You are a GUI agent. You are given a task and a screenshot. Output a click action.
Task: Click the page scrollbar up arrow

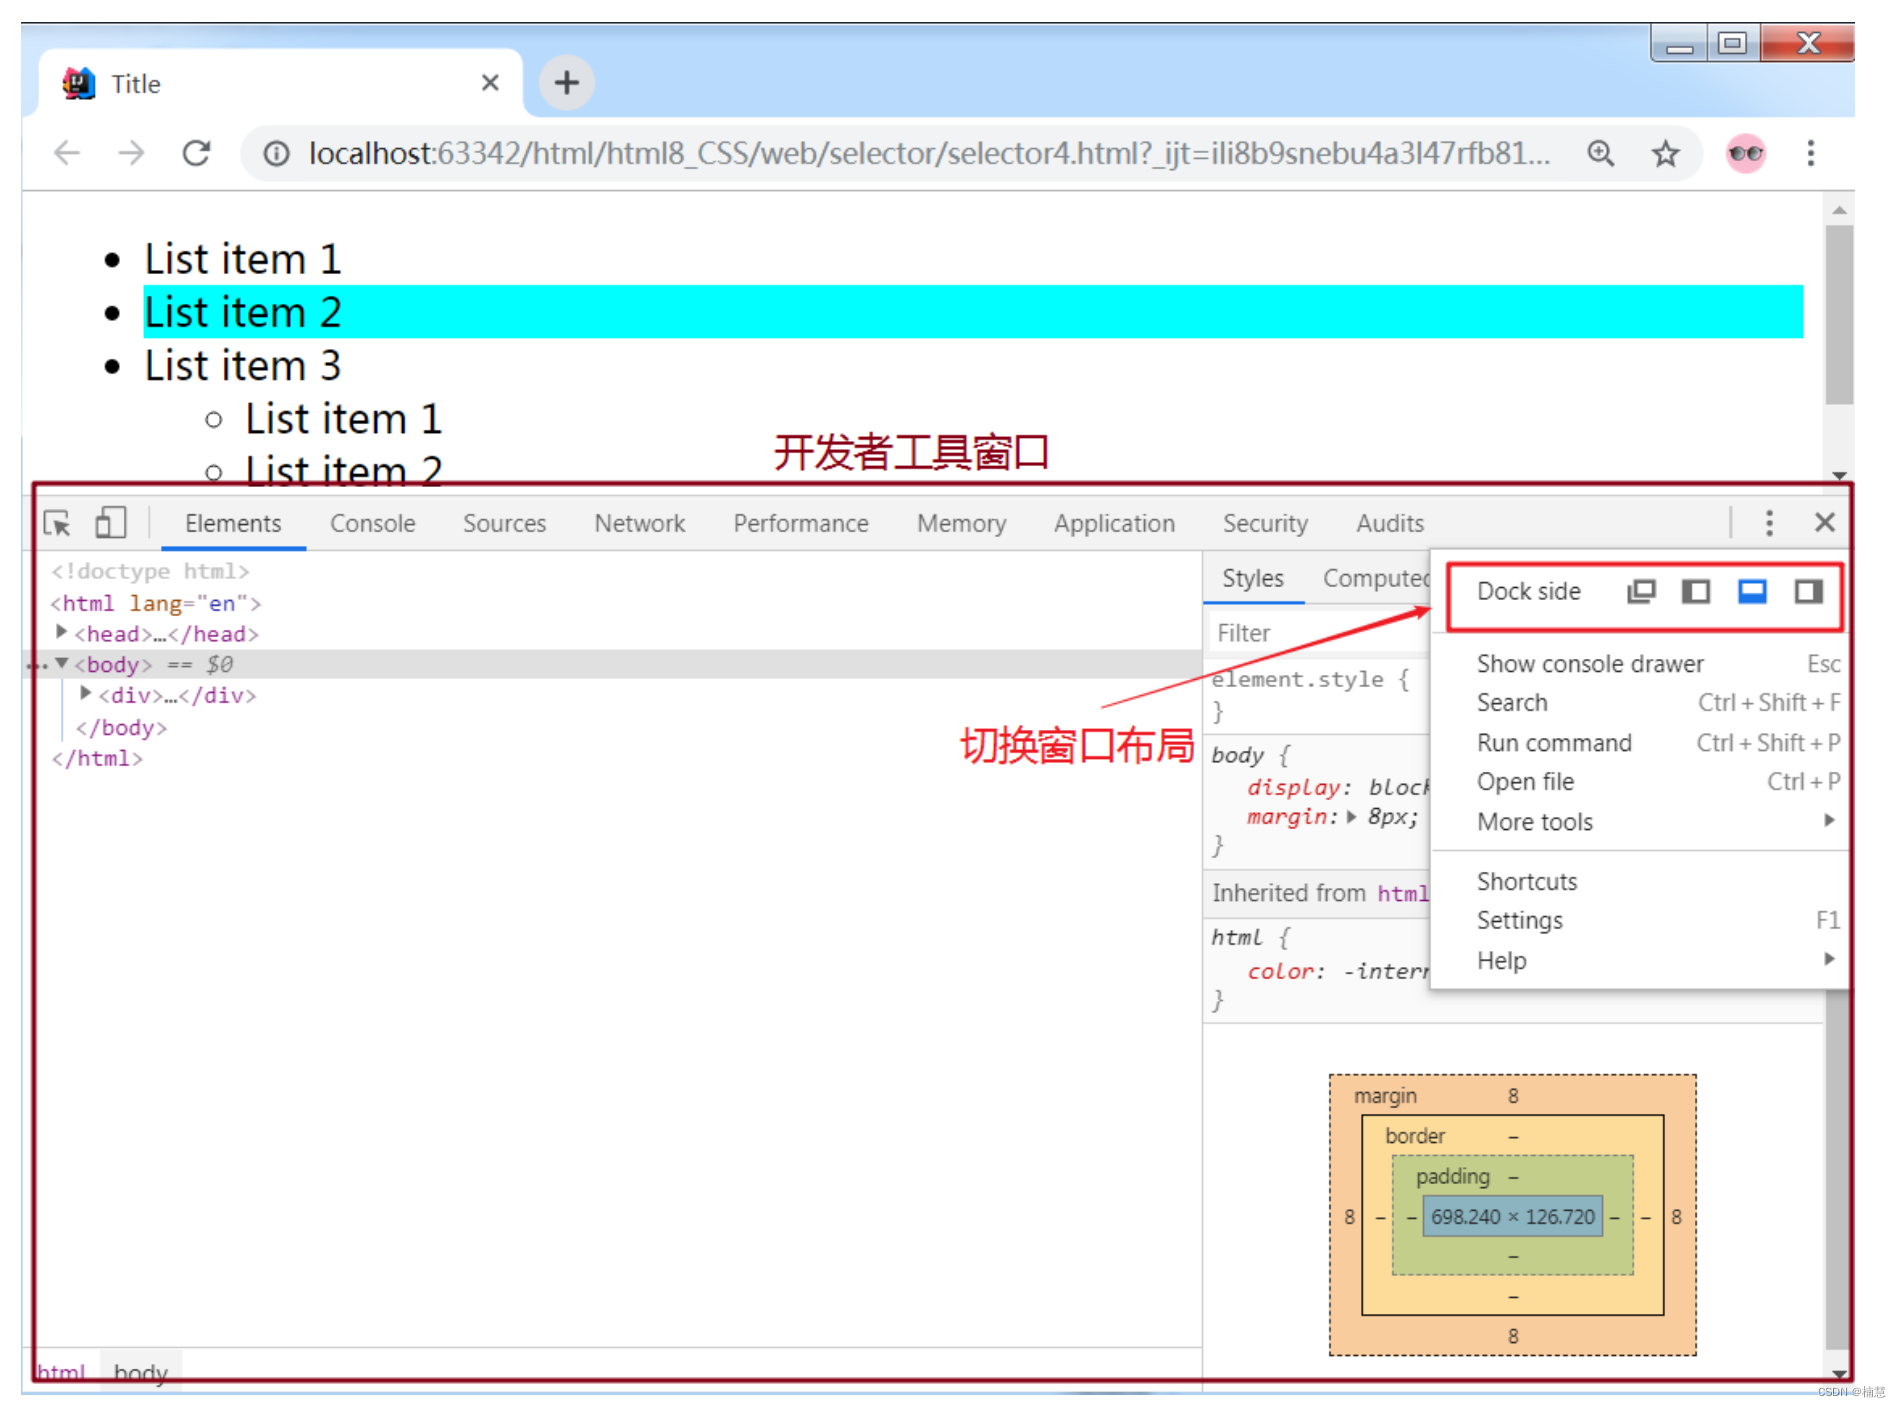(1838, 210)
